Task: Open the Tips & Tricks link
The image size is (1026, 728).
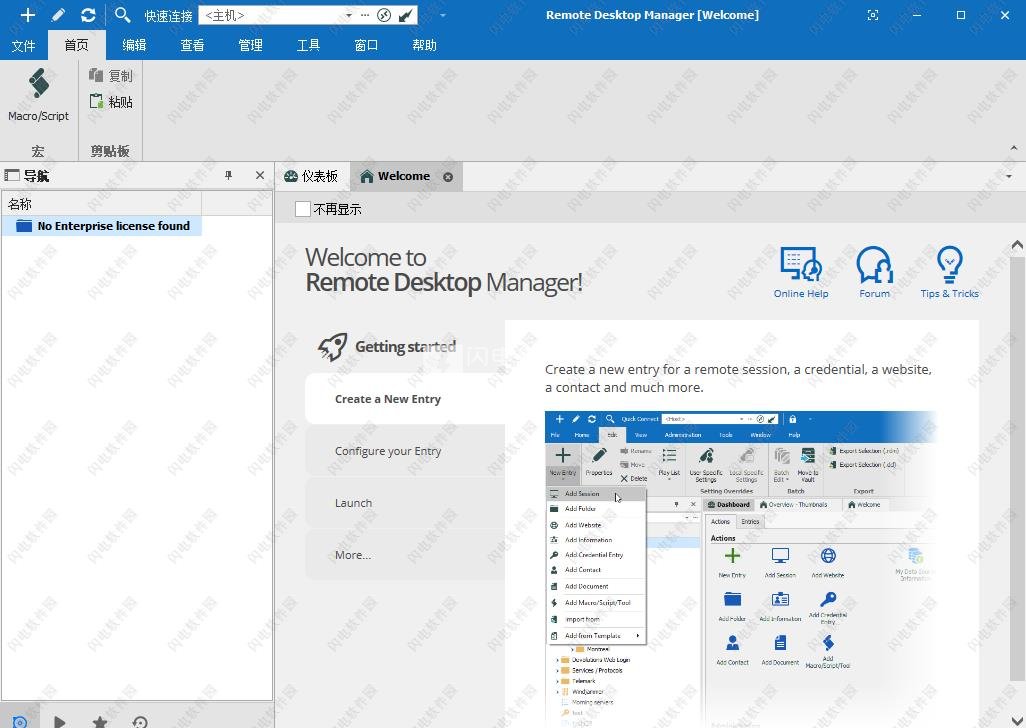Action: (949, 273)
